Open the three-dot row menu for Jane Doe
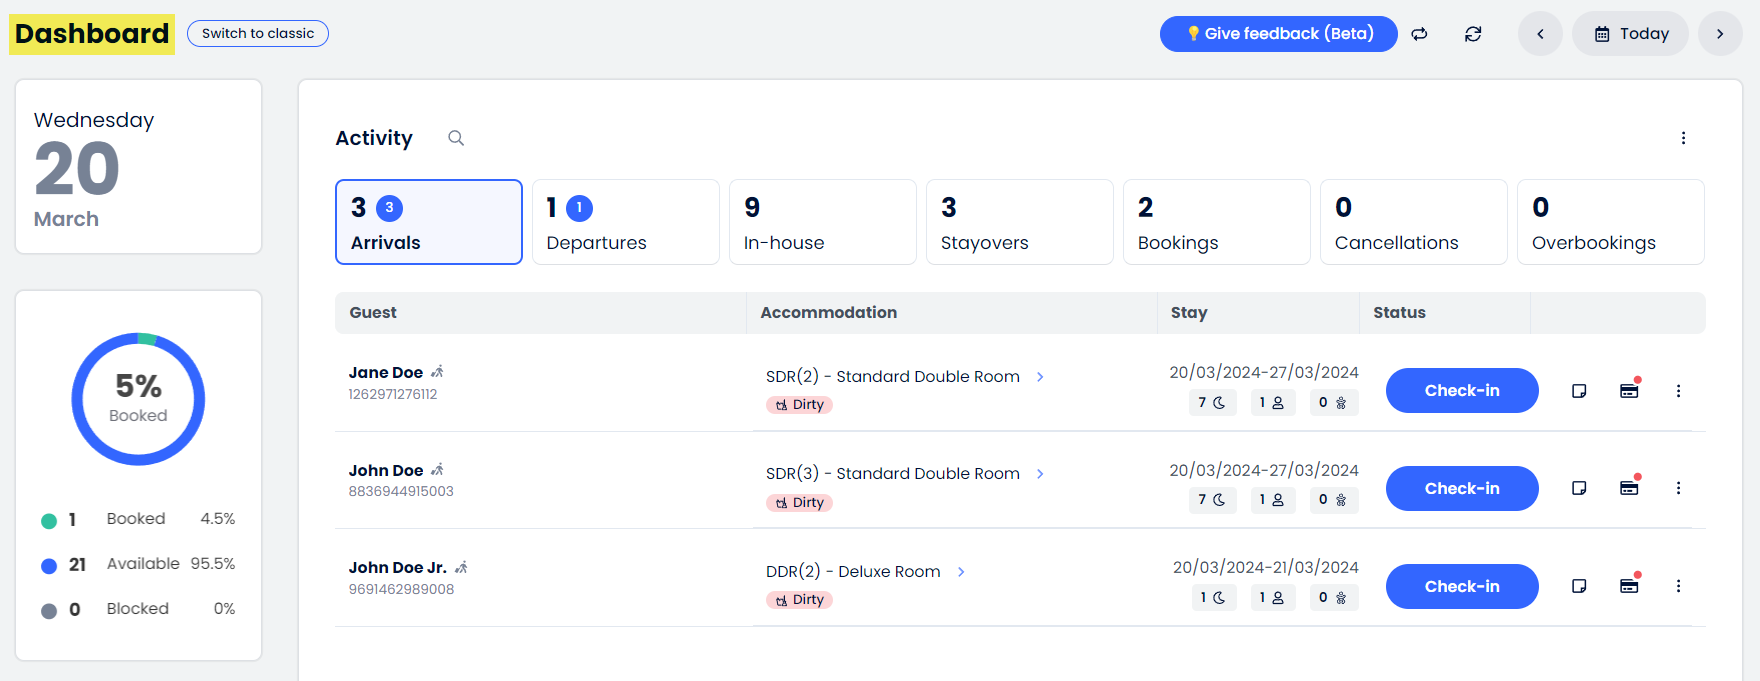 (1678, 391)
